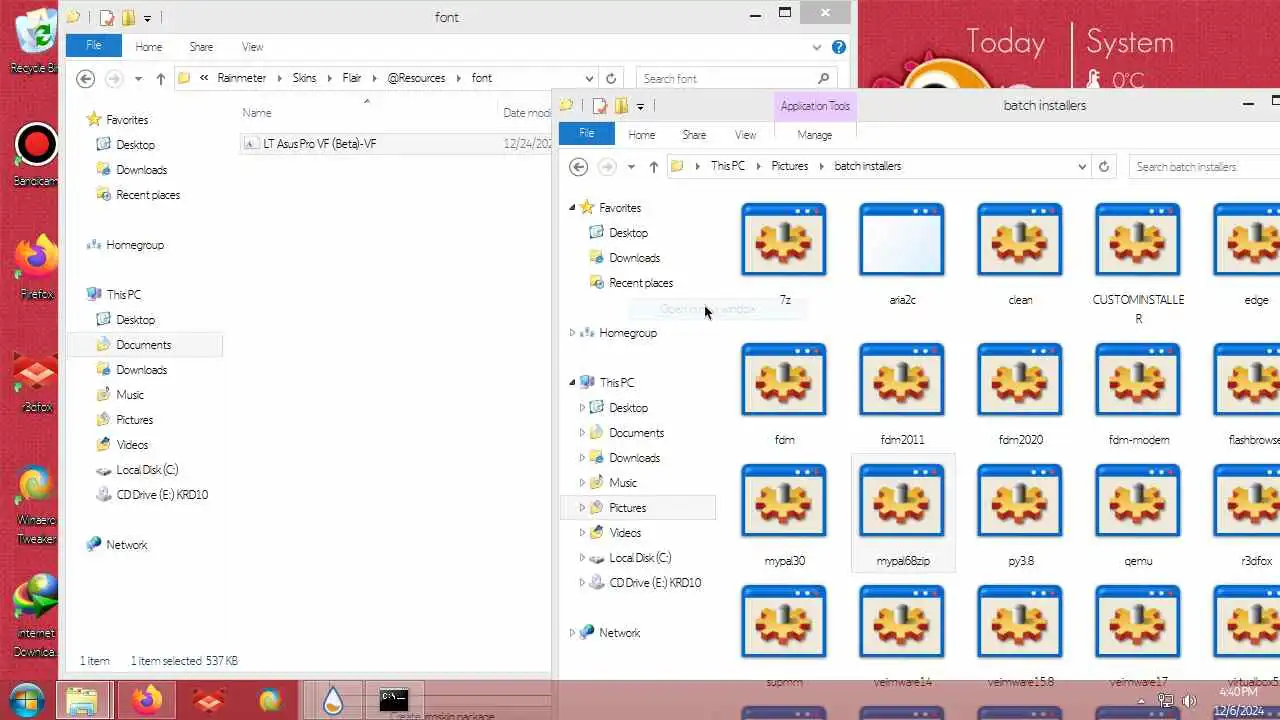Open the Windows Start button
Viewport: 1280px width, 720px height.
(x=26, y=701)
